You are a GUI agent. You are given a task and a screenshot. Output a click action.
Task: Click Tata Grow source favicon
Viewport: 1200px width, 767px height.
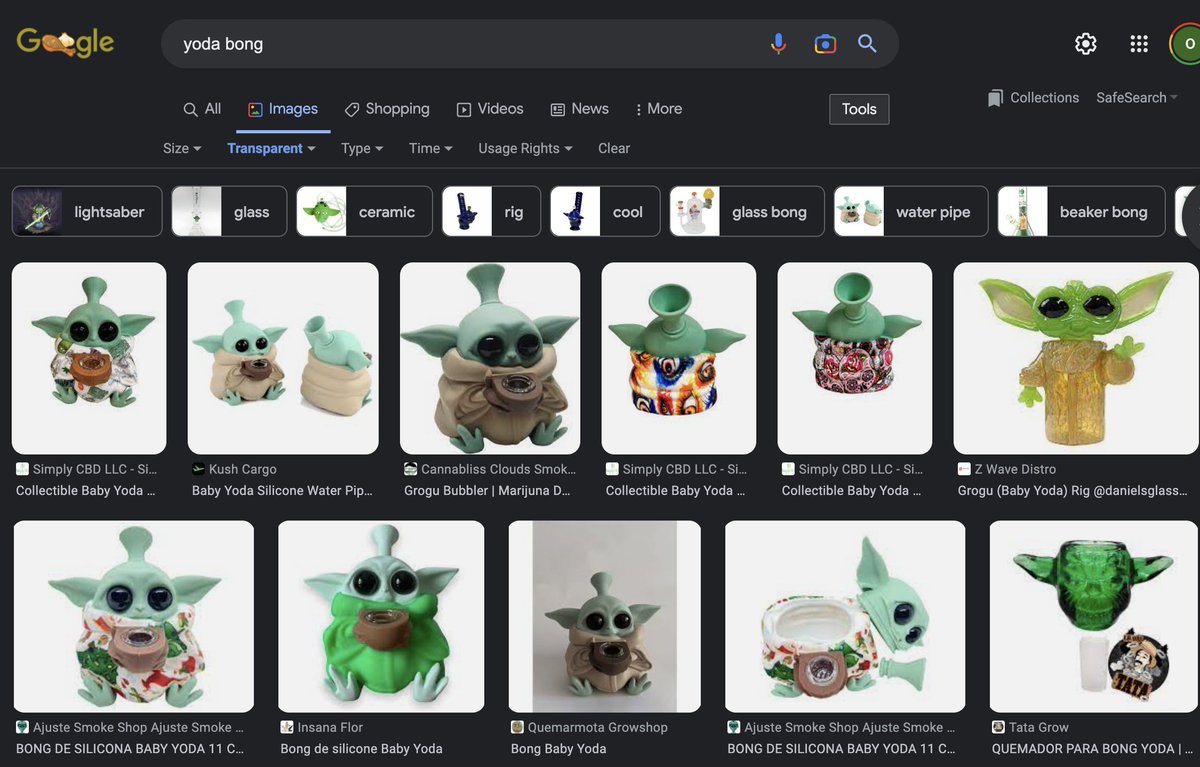point(998,727)
